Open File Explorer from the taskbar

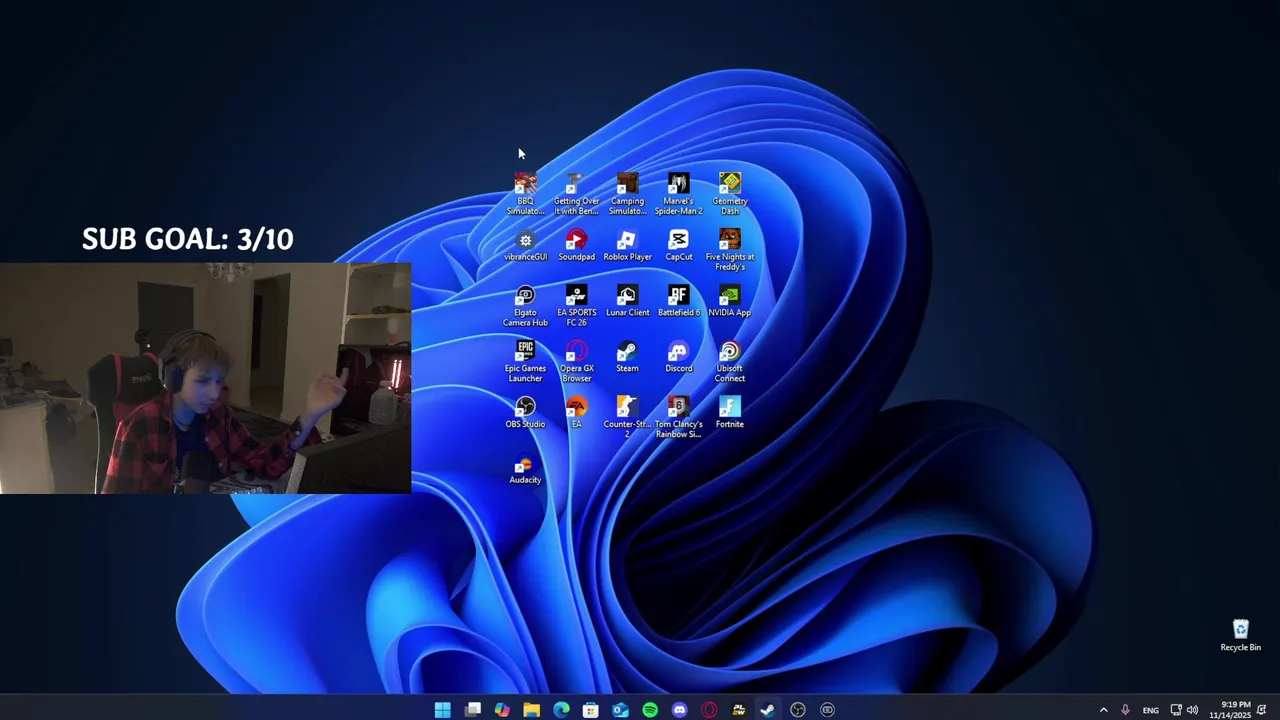(x=532, y=710)
